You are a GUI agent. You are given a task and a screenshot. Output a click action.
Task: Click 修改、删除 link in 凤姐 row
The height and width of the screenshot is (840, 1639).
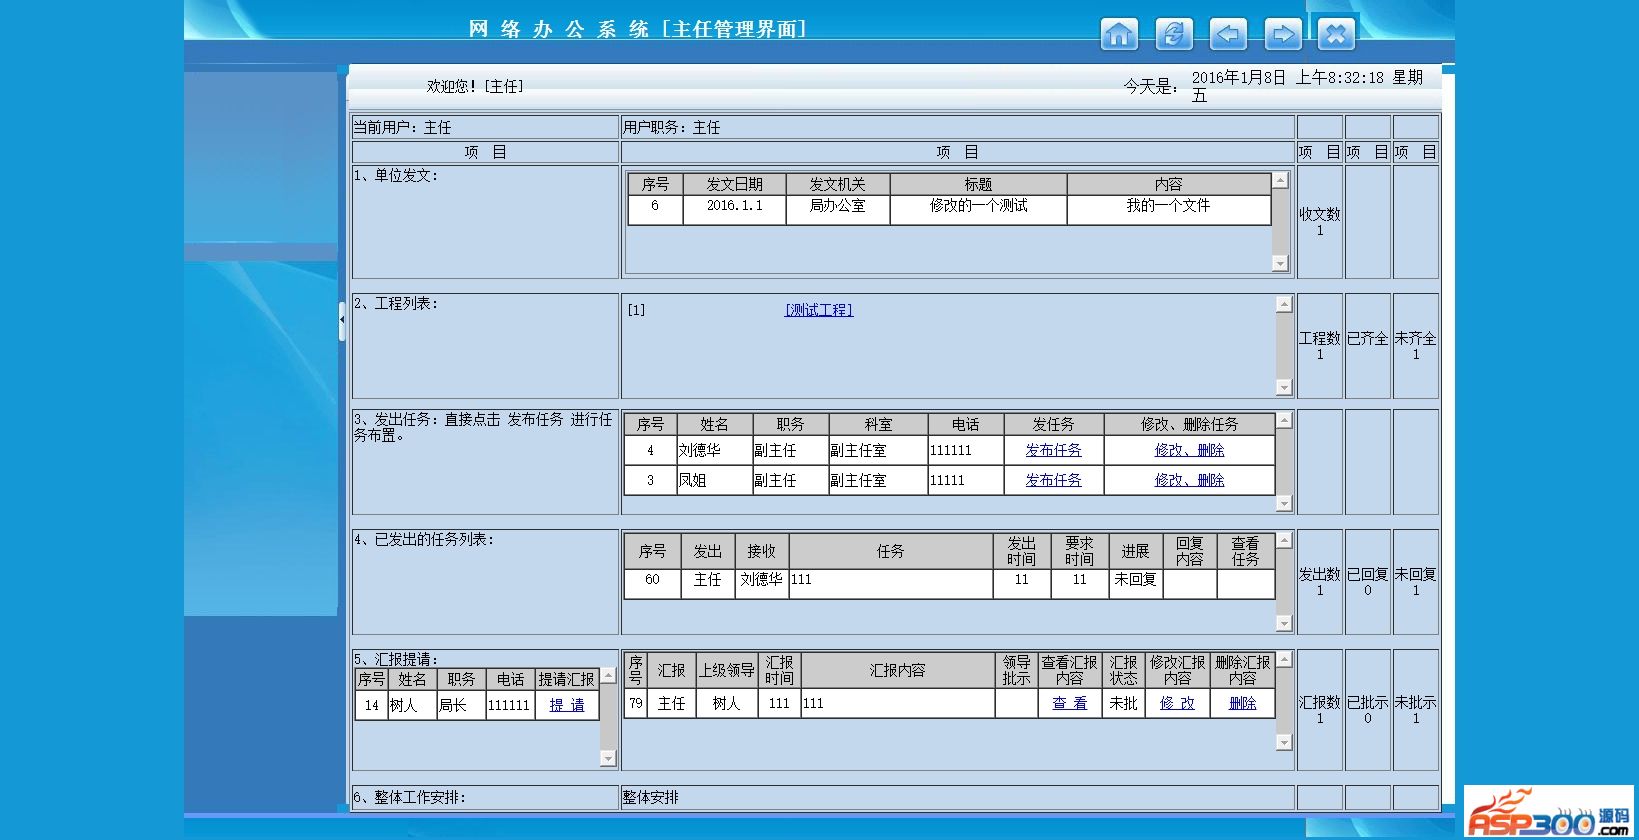1189,481
